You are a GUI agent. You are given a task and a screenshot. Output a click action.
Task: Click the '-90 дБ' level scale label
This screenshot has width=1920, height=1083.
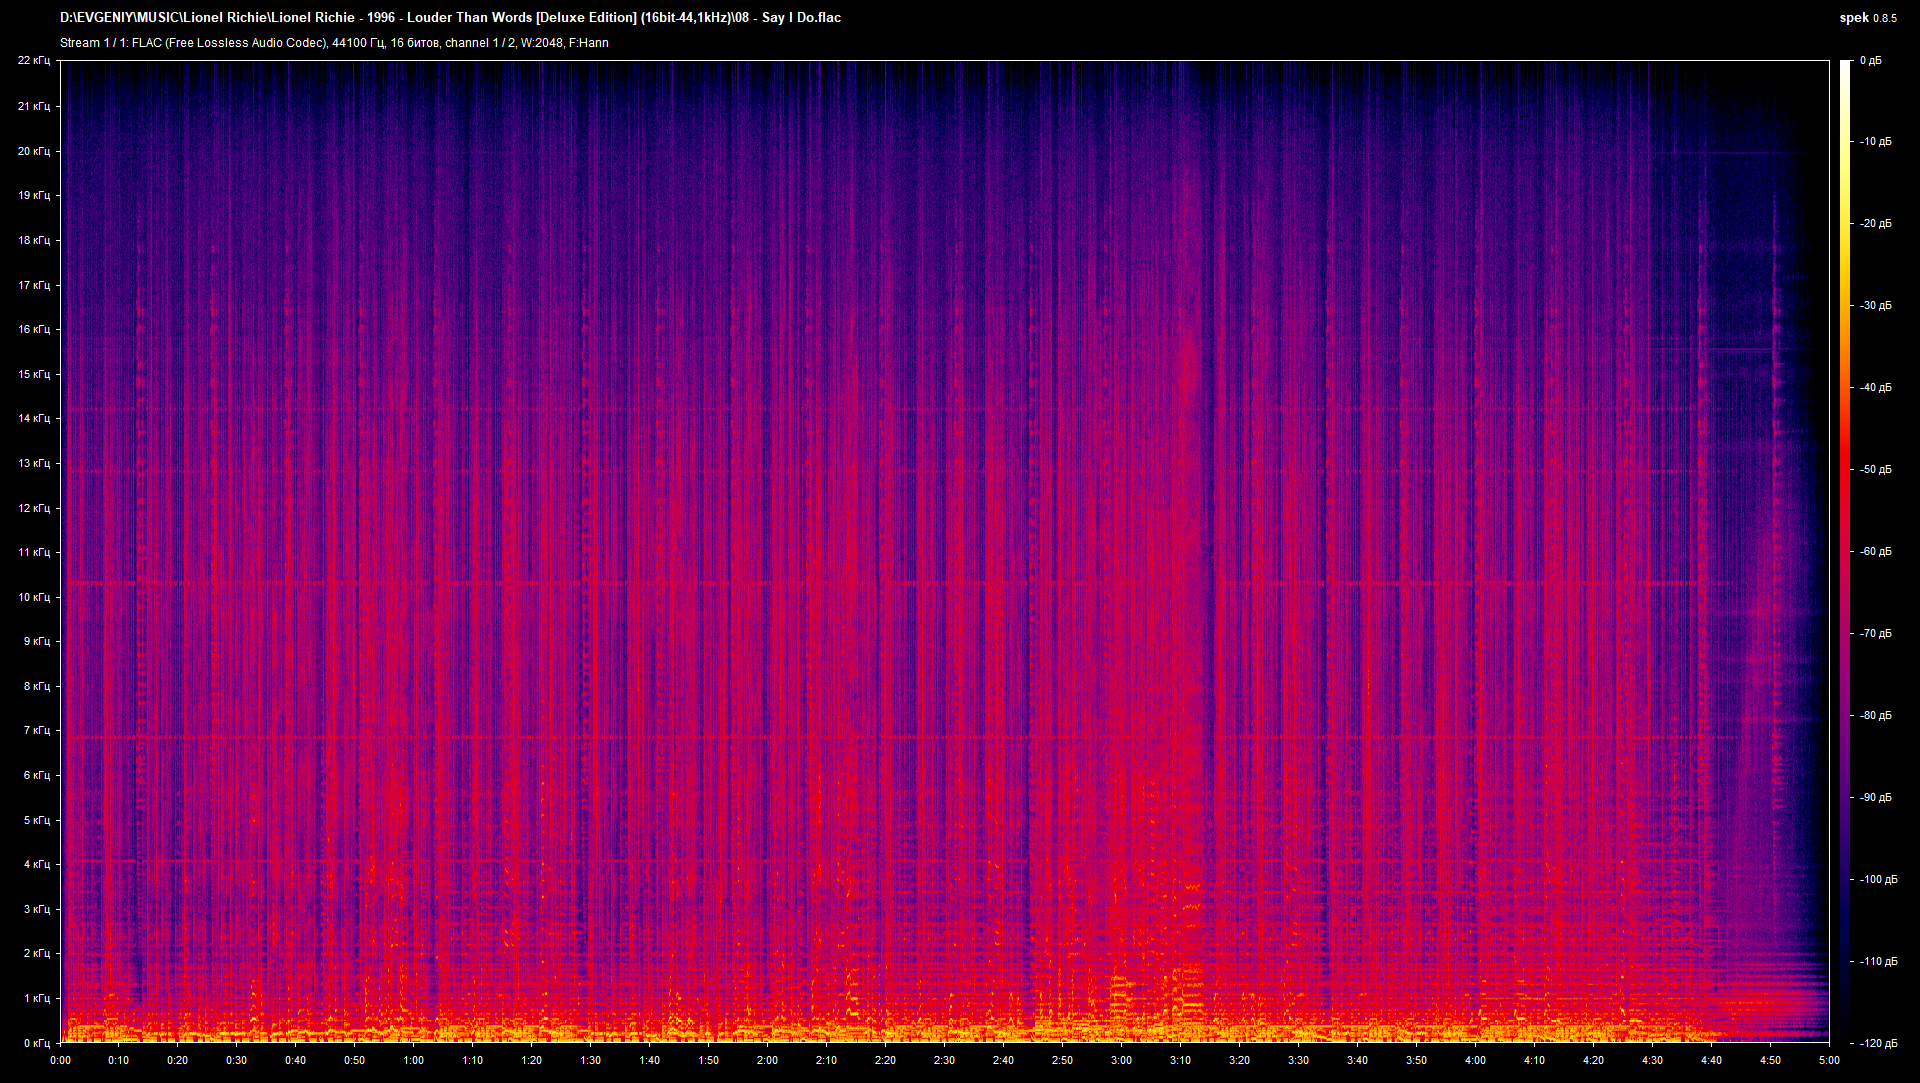point(1876,798)
